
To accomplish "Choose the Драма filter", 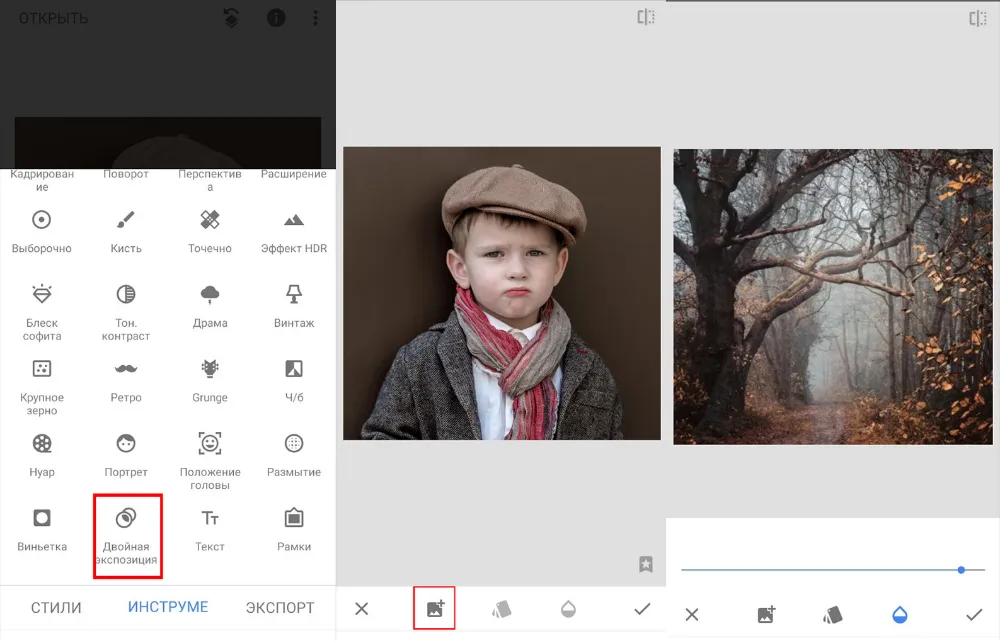I will click(210, 305).
